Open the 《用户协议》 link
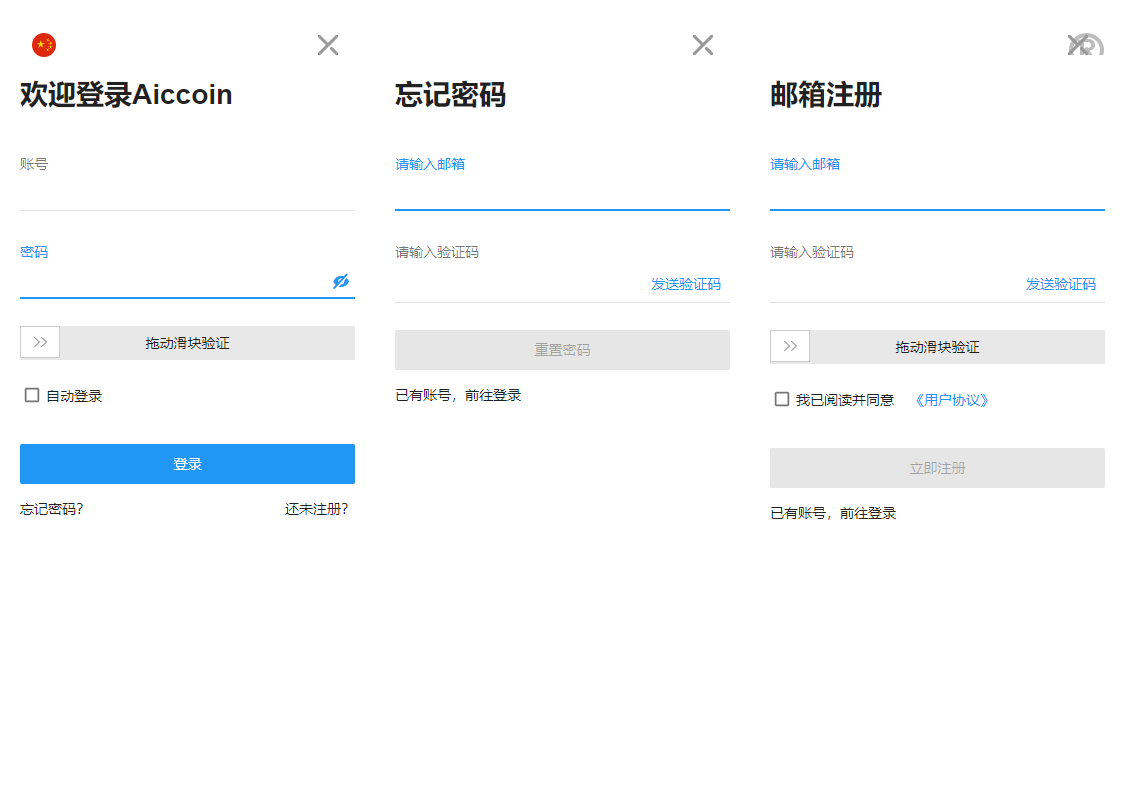Image resolution: width=1125 pixels, height=812 pixels. tap(952, 400)
